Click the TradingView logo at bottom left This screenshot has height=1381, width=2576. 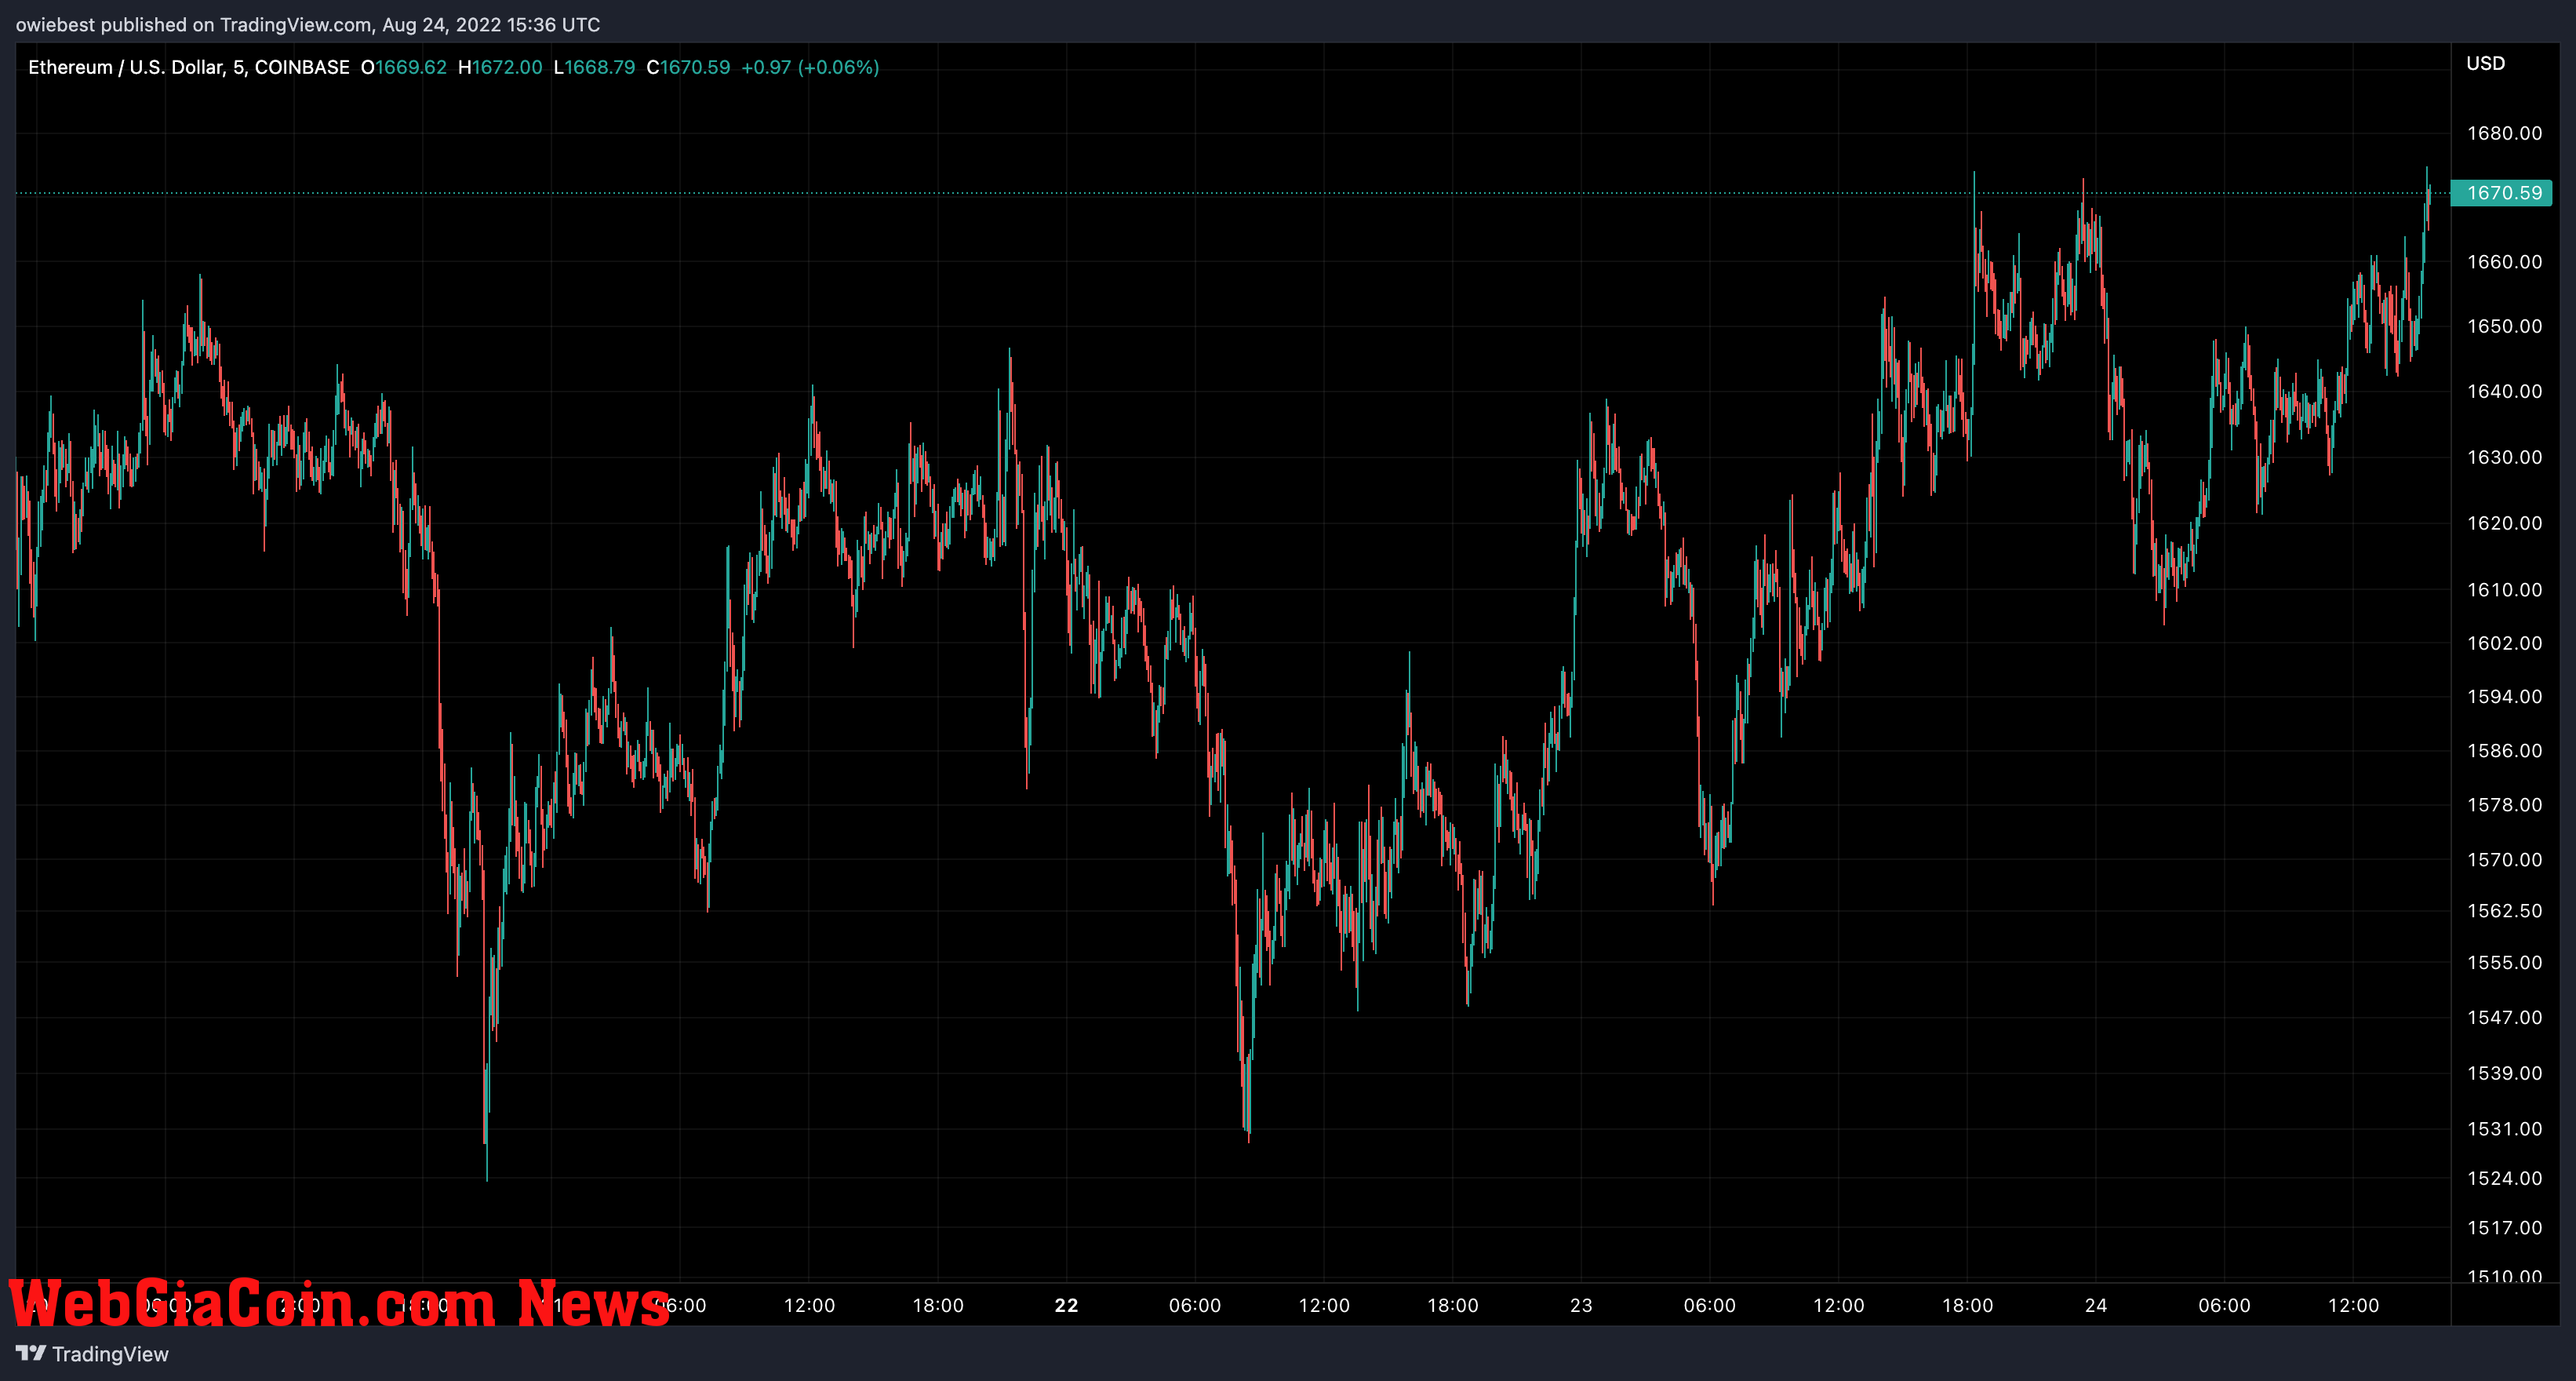[92, 1353]
